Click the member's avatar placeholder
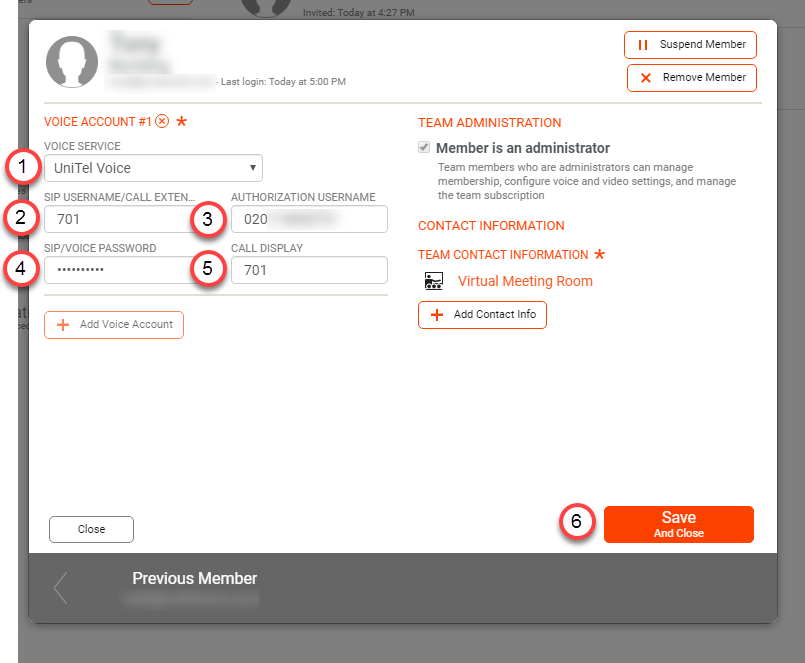This screenshot has height=663, width=805. [x=71, y=62]
